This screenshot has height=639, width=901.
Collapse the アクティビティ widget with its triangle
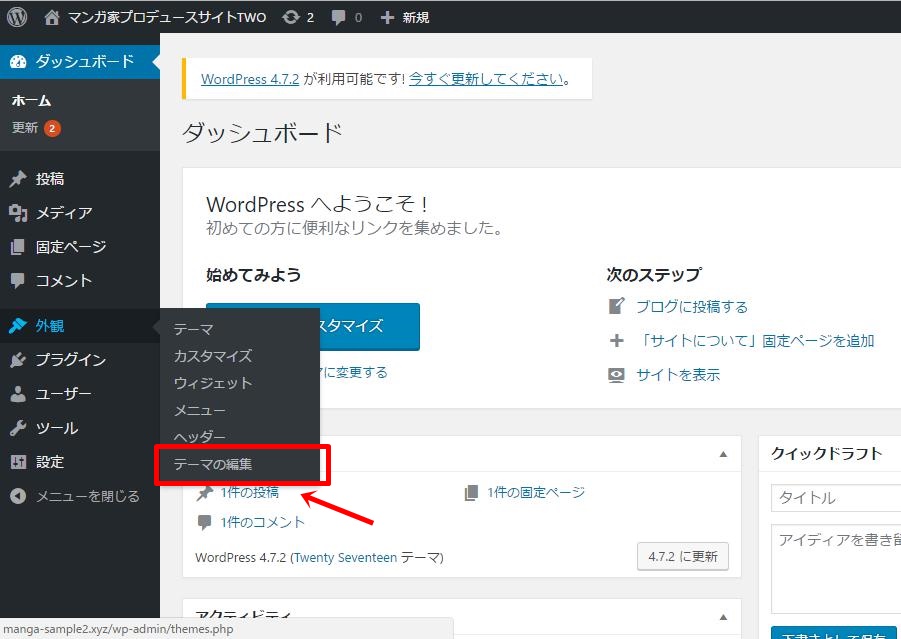pyautogui.click(x=723, y=617)
